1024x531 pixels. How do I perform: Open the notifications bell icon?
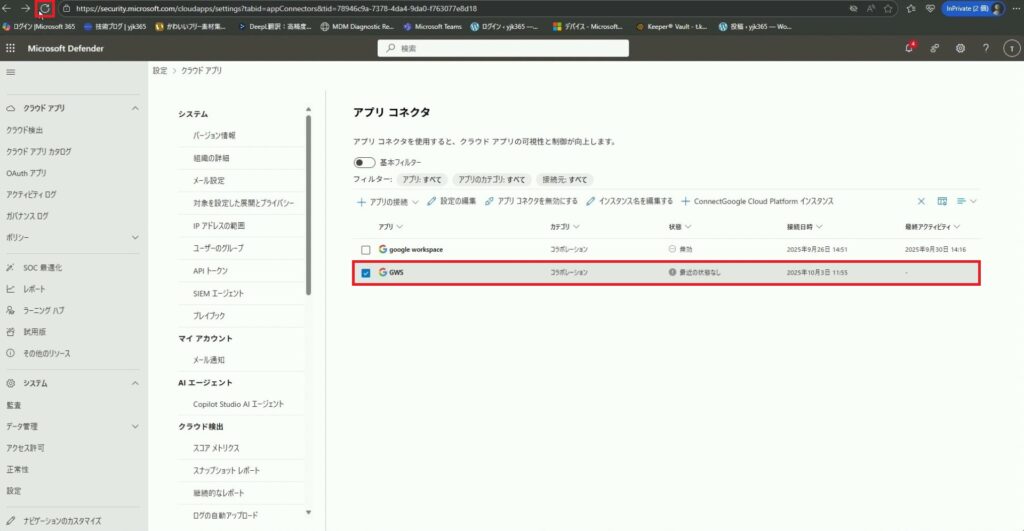tap(909, 48)
